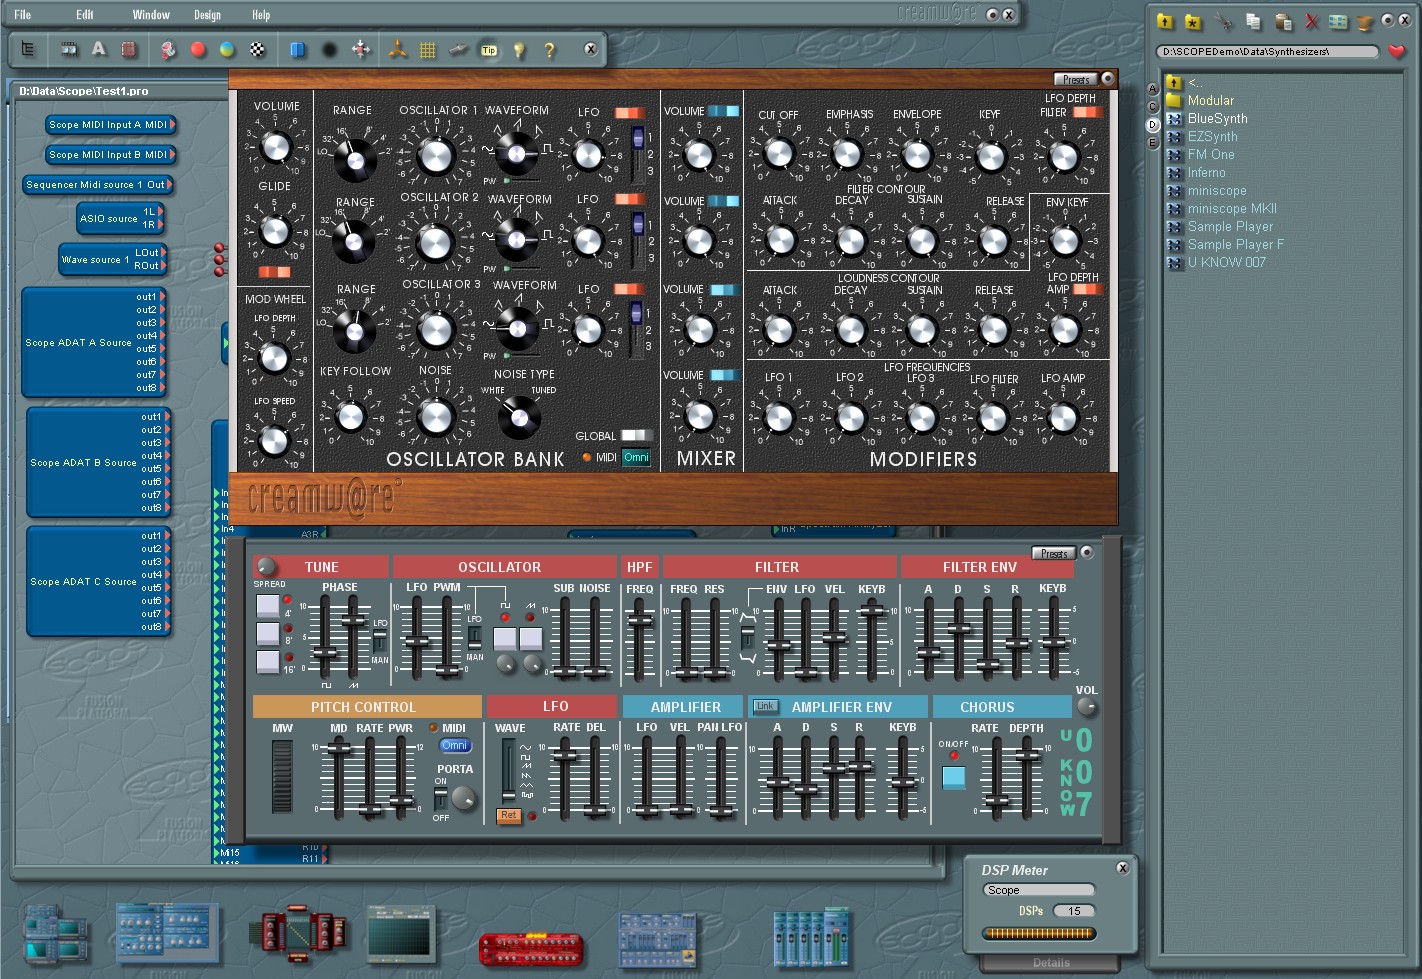Toggle the LFO Depth Amp switch

(x=1087, y=289)
